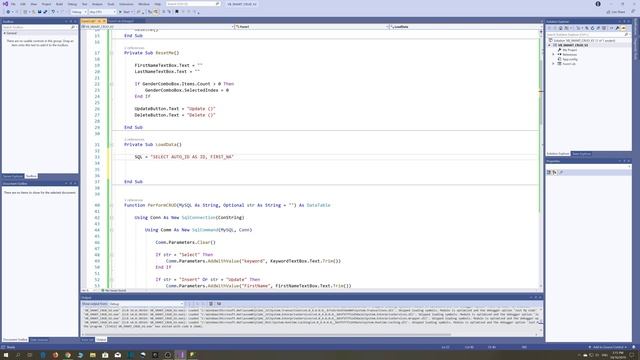This screenshot has height=360, width=640.
Task: Expand the Form1.vb node
Action: (x=554, y=64)
